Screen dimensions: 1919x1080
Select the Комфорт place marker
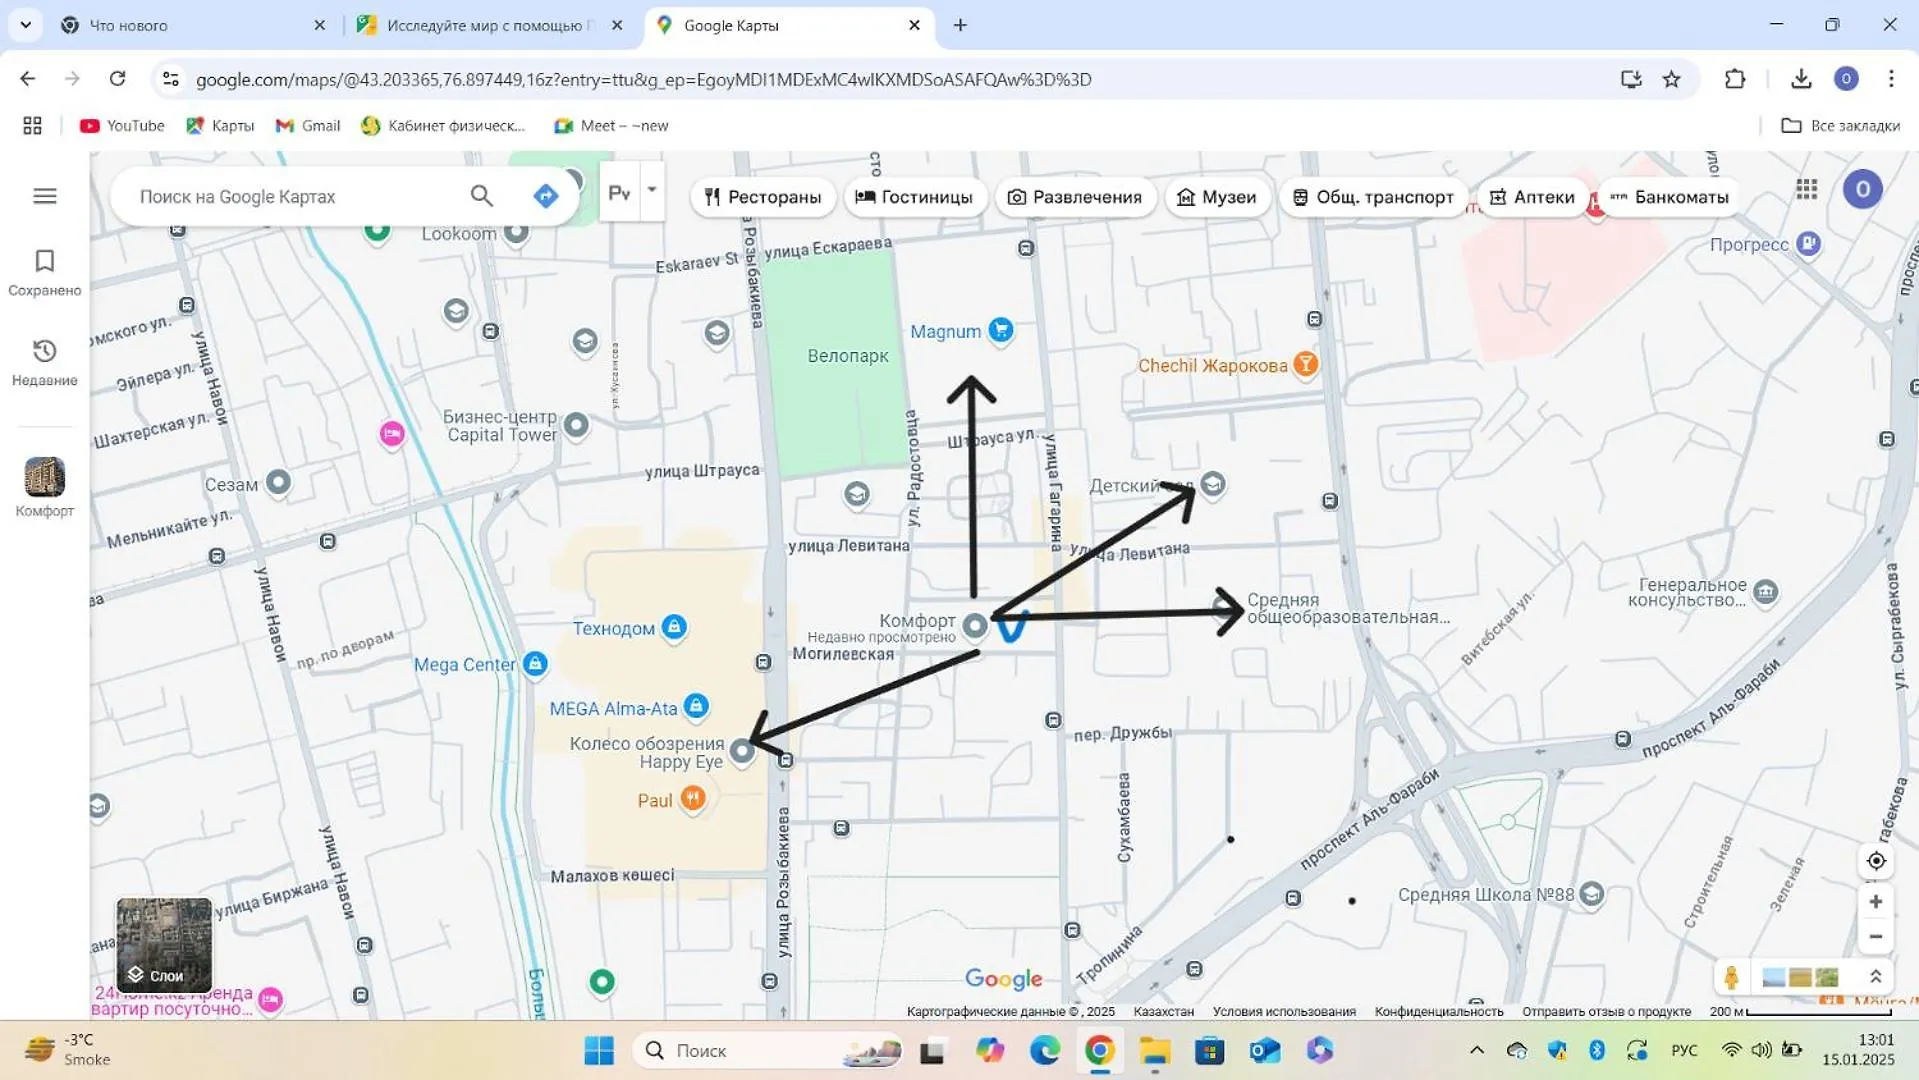[975, 626]
